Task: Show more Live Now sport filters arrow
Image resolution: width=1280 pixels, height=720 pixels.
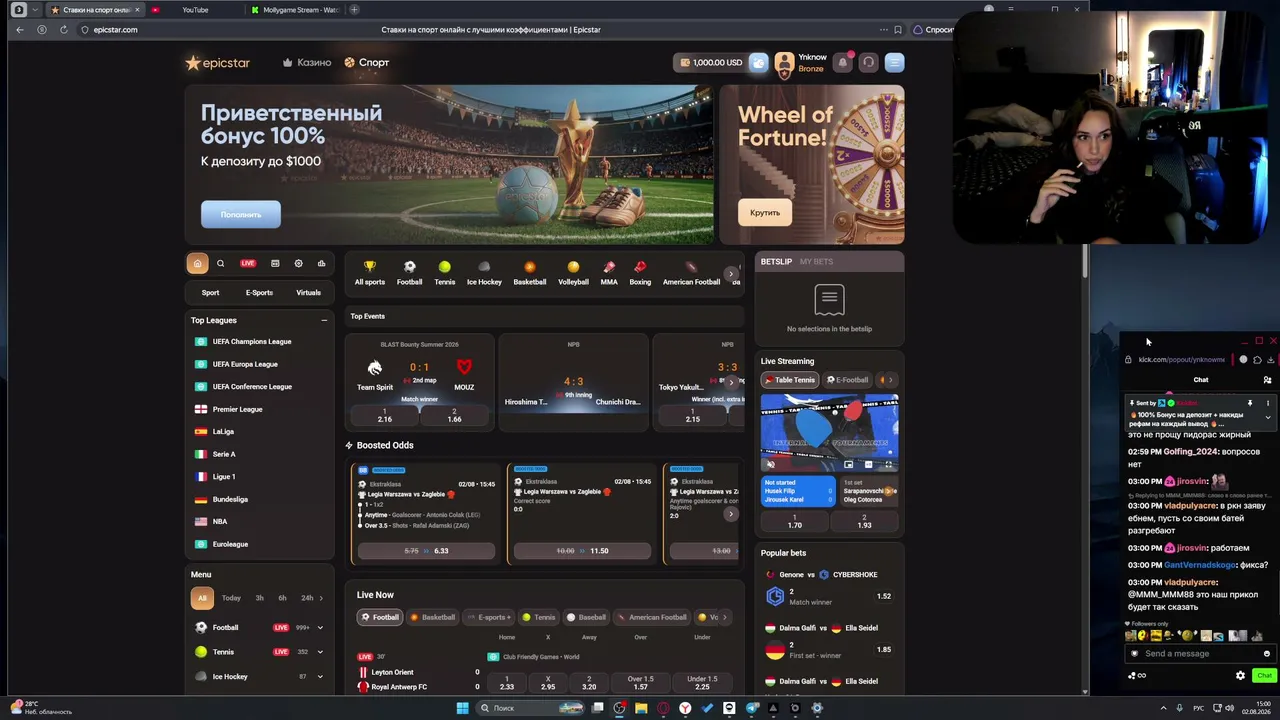Action: (x=725, y=617)
